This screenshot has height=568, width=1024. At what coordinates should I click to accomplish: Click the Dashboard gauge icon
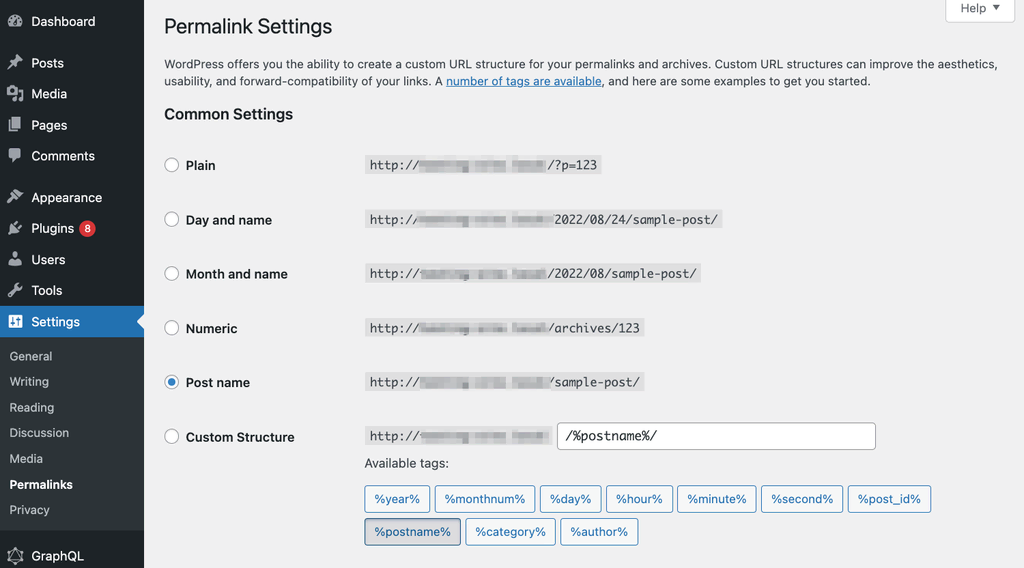pyautogui.click(x=15, y=21)
